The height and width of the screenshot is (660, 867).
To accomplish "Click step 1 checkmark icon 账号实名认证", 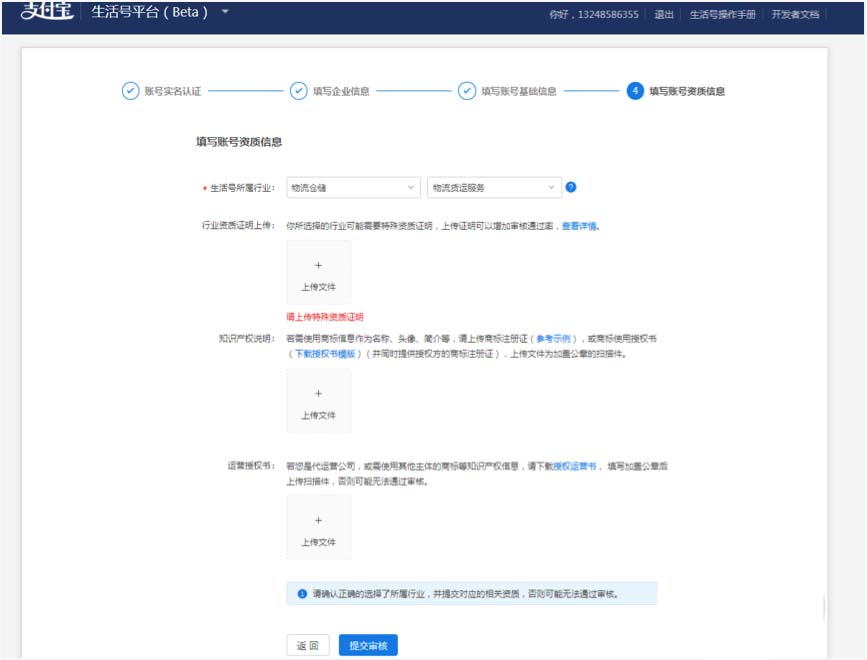I will click(130, 91).
